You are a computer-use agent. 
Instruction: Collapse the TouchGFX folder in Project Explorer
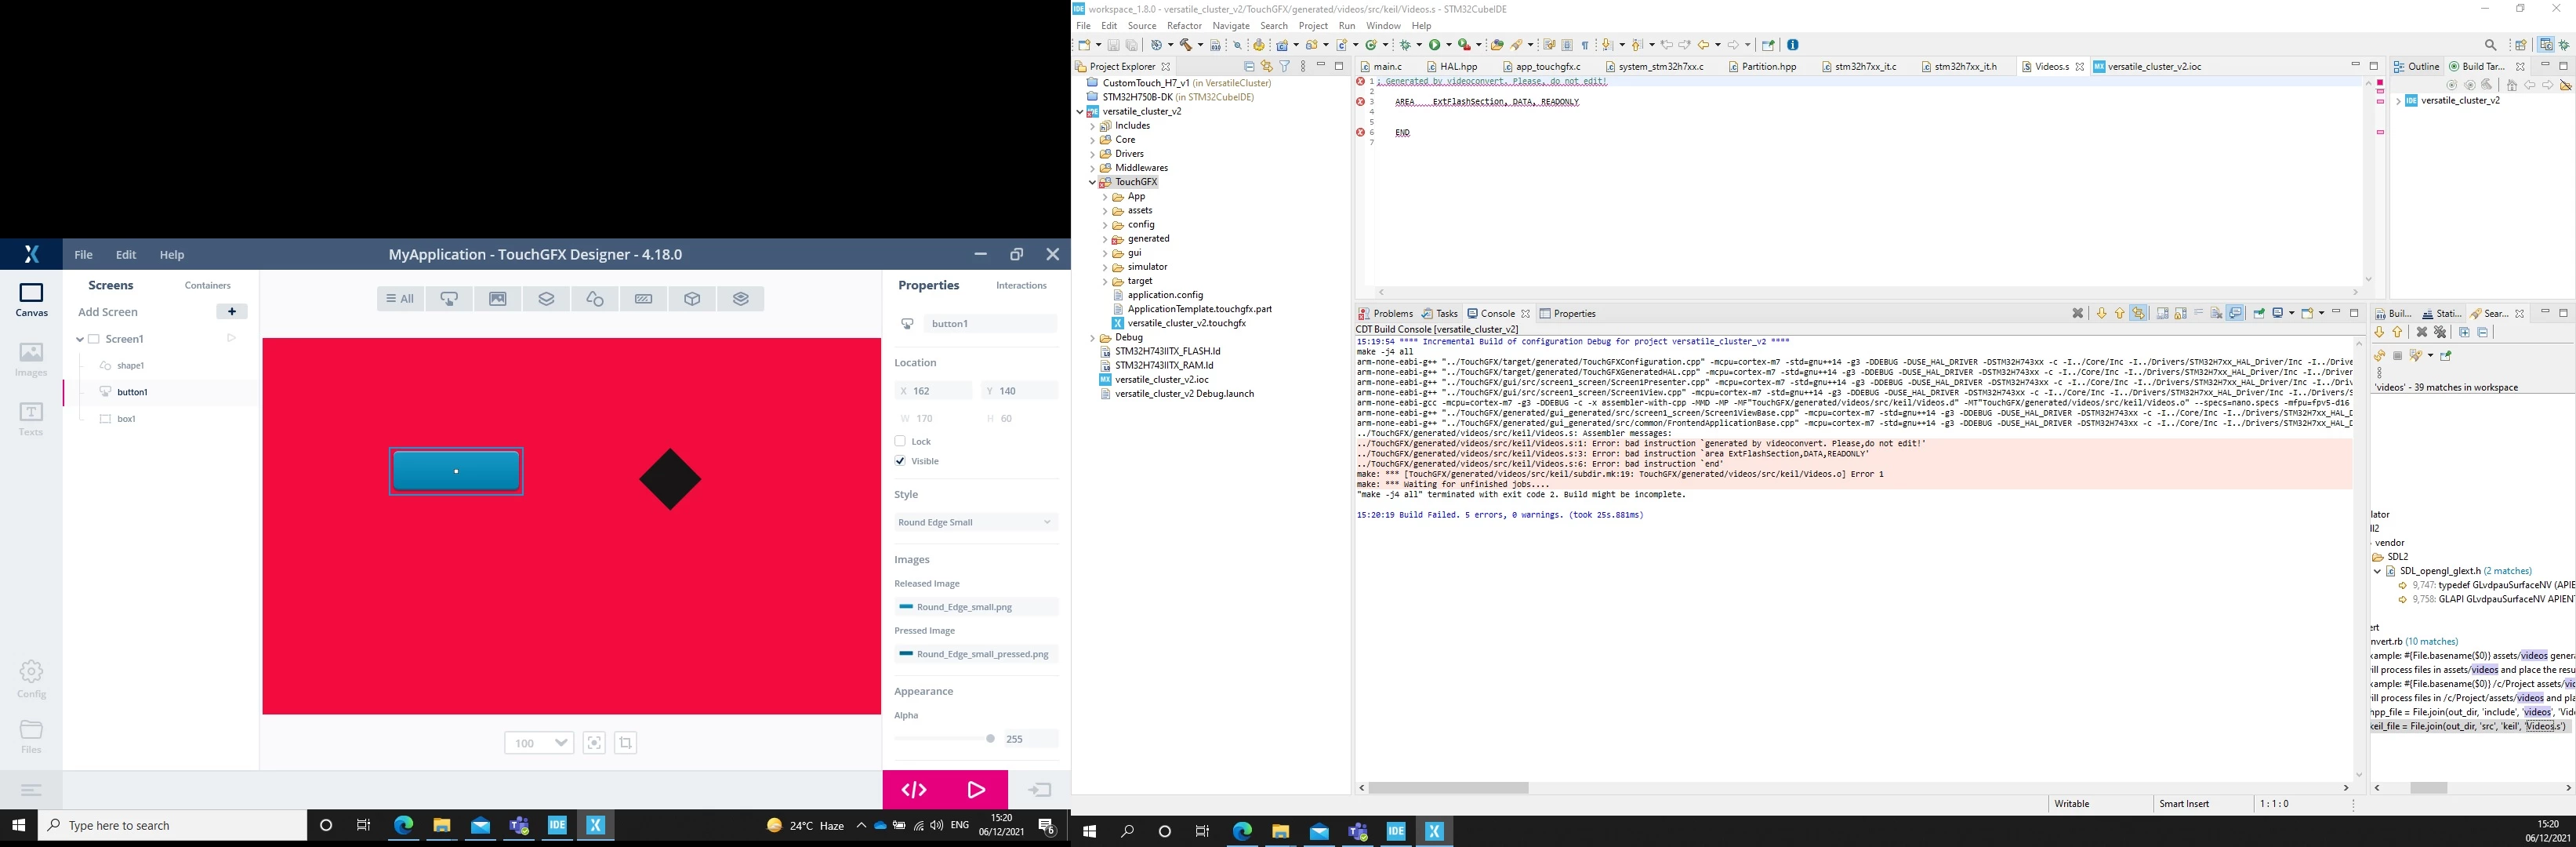1092,182
